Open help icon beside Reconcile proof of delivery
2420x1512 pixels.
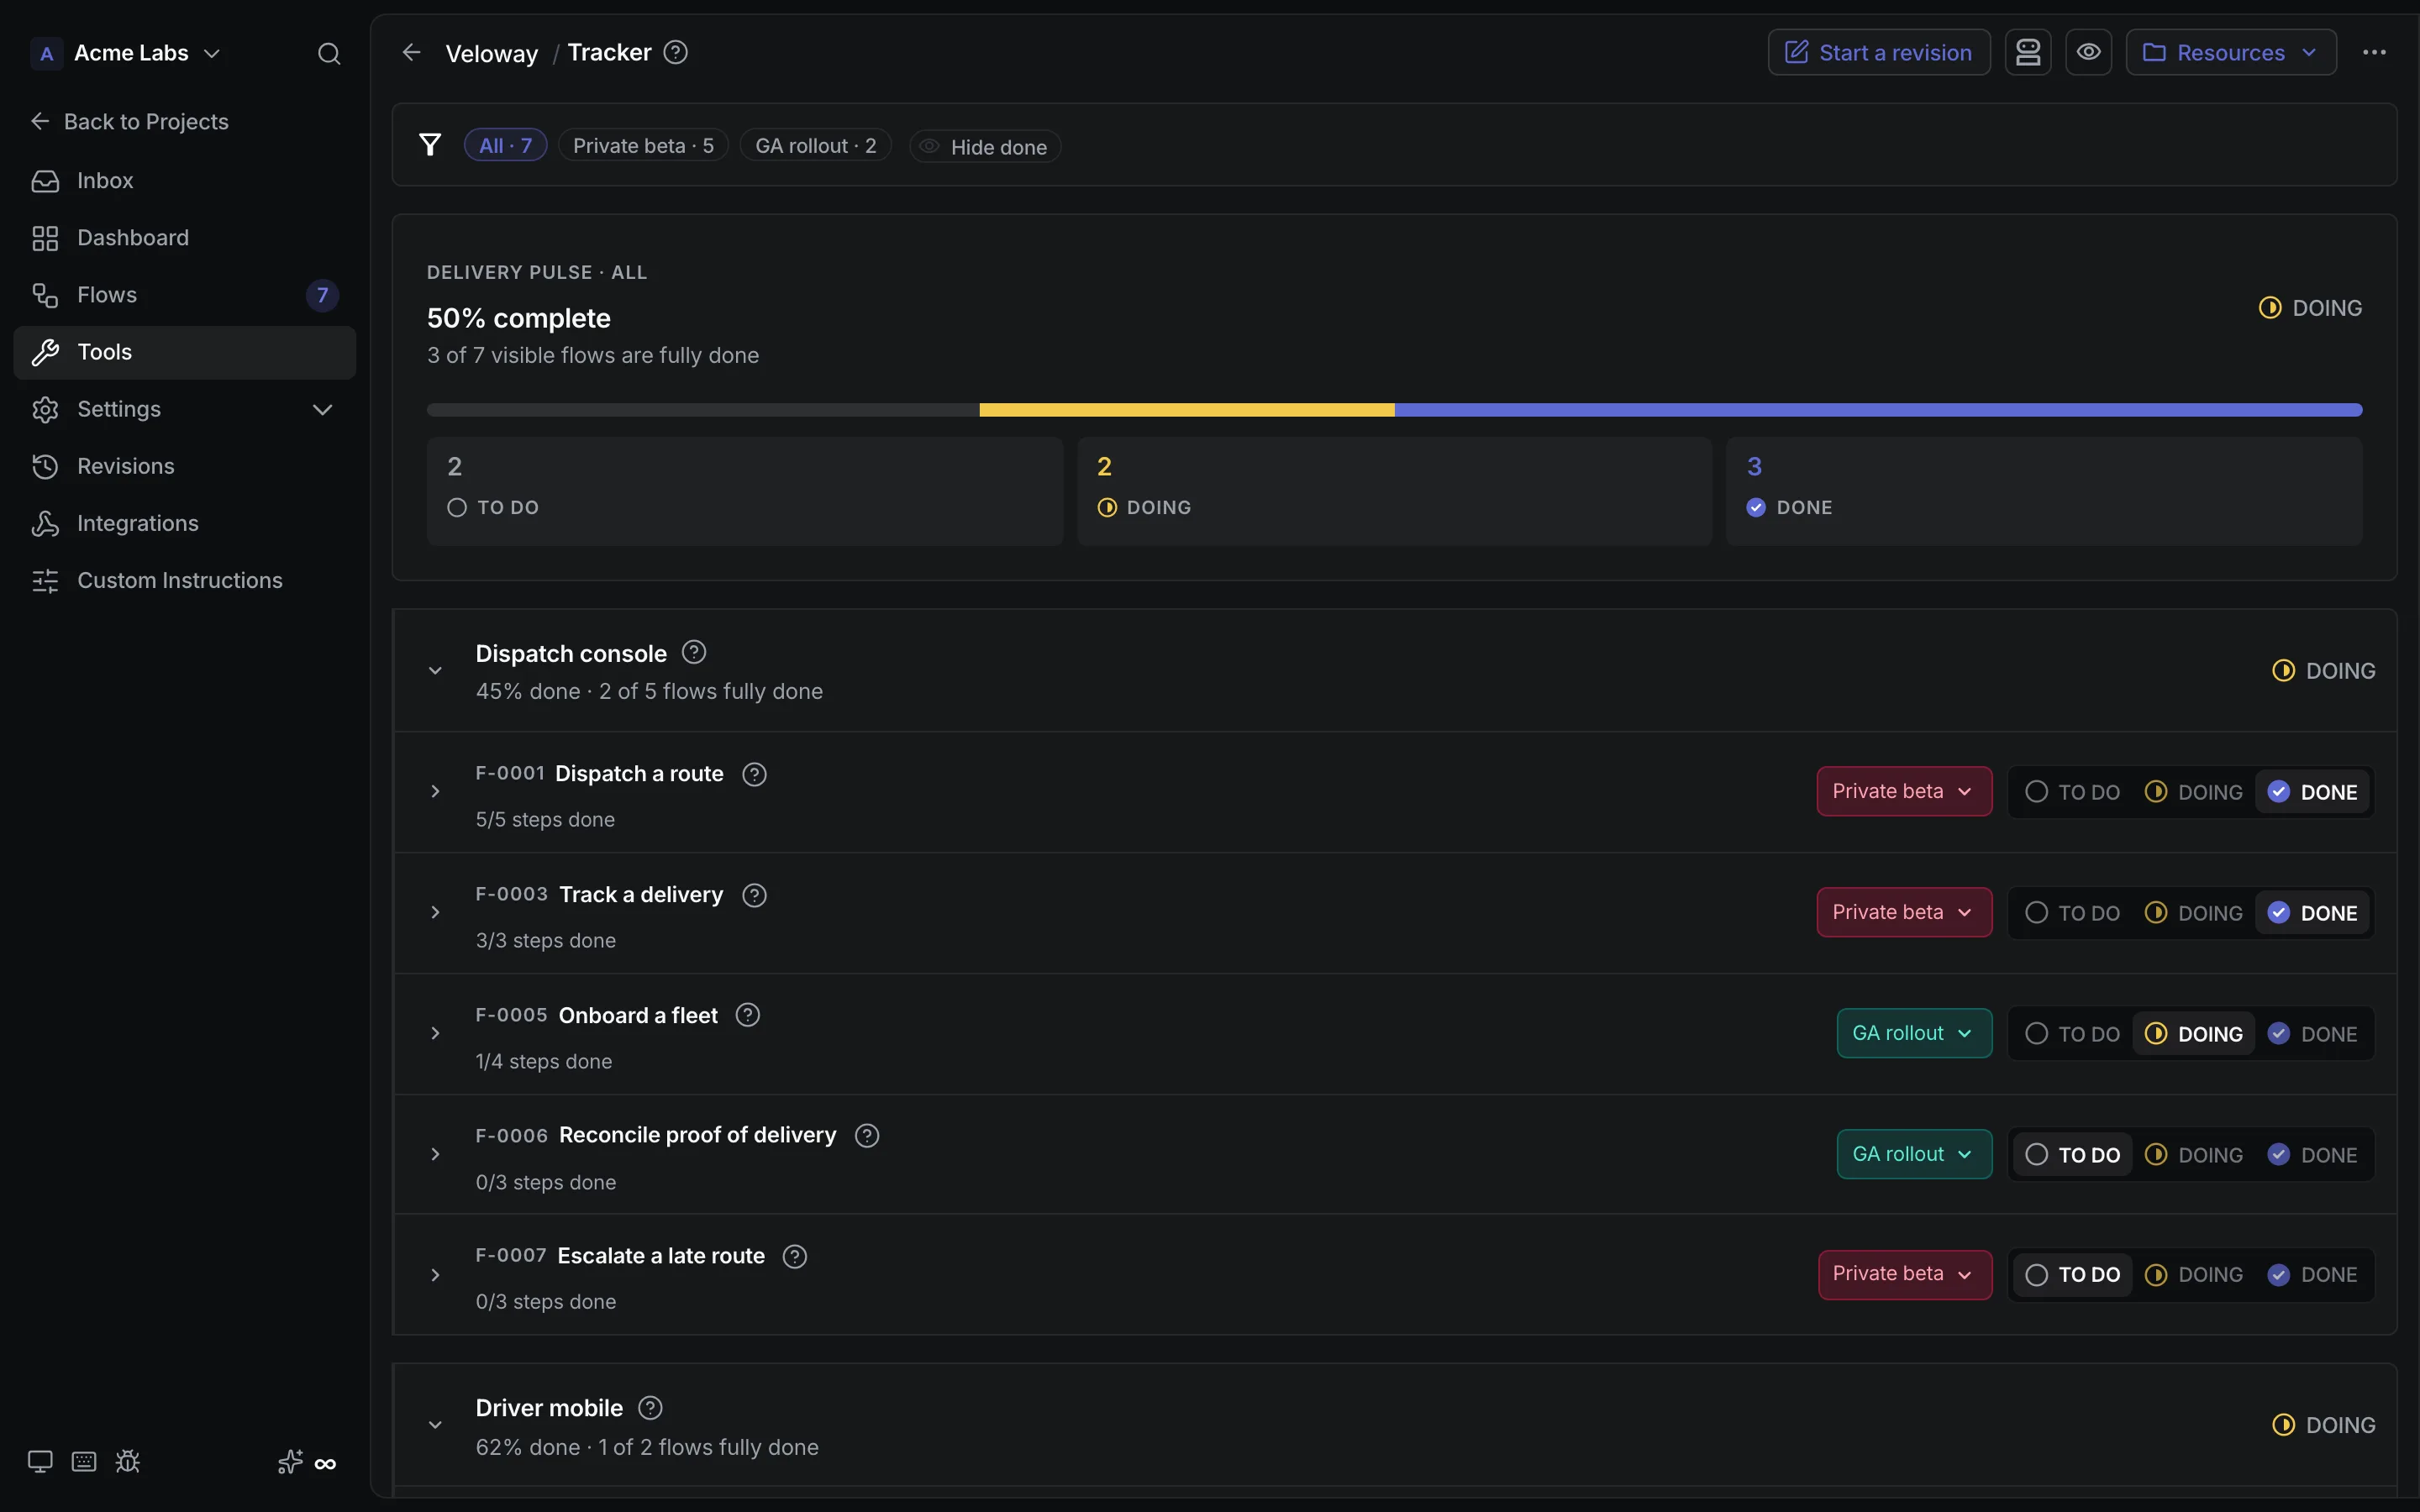point(867,1135)
